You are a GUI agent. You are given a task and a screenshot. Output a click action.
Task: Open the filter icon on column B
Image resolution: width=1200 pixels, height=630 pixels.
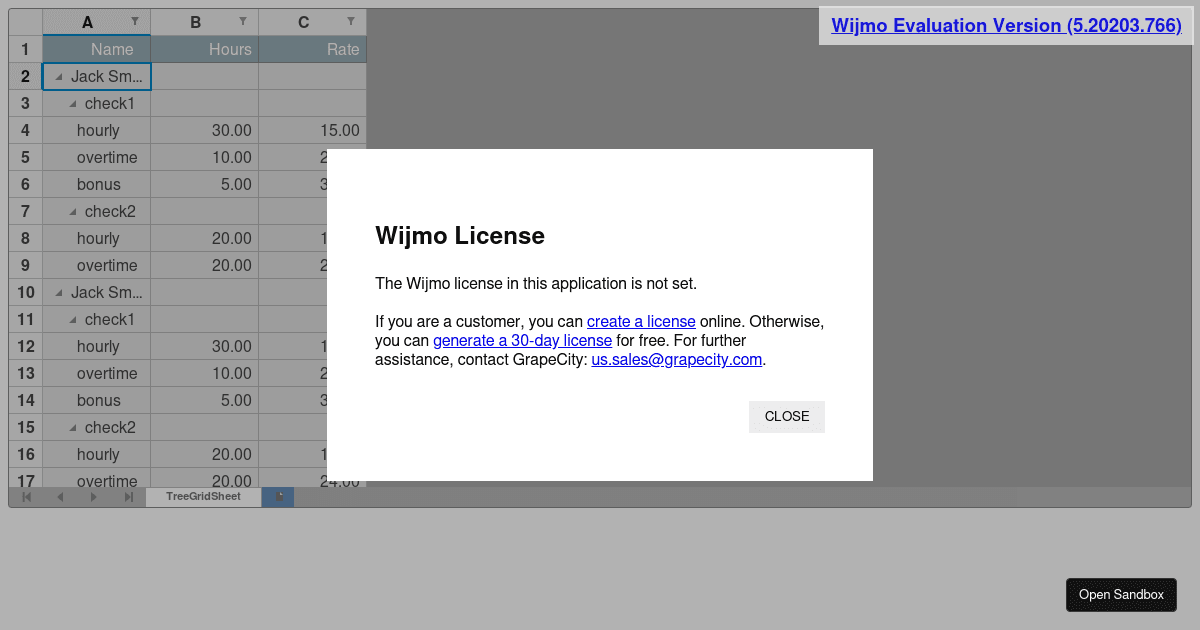243,22
